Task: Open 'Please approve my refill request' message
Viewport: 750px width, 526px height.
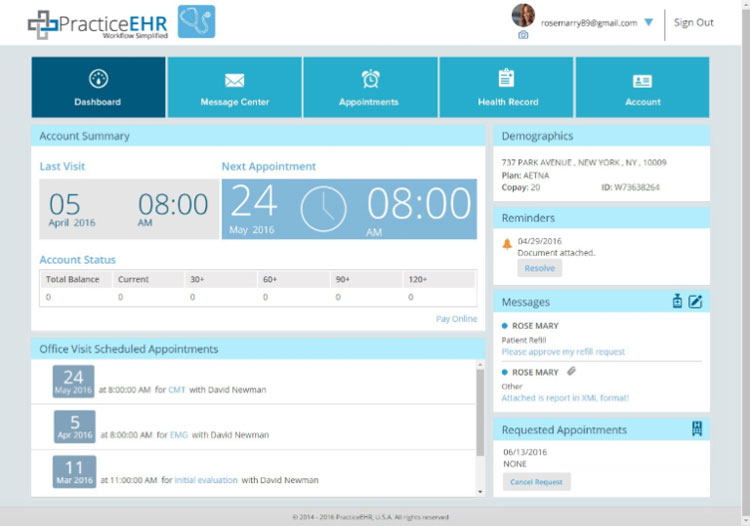Action: coord(563,352)
